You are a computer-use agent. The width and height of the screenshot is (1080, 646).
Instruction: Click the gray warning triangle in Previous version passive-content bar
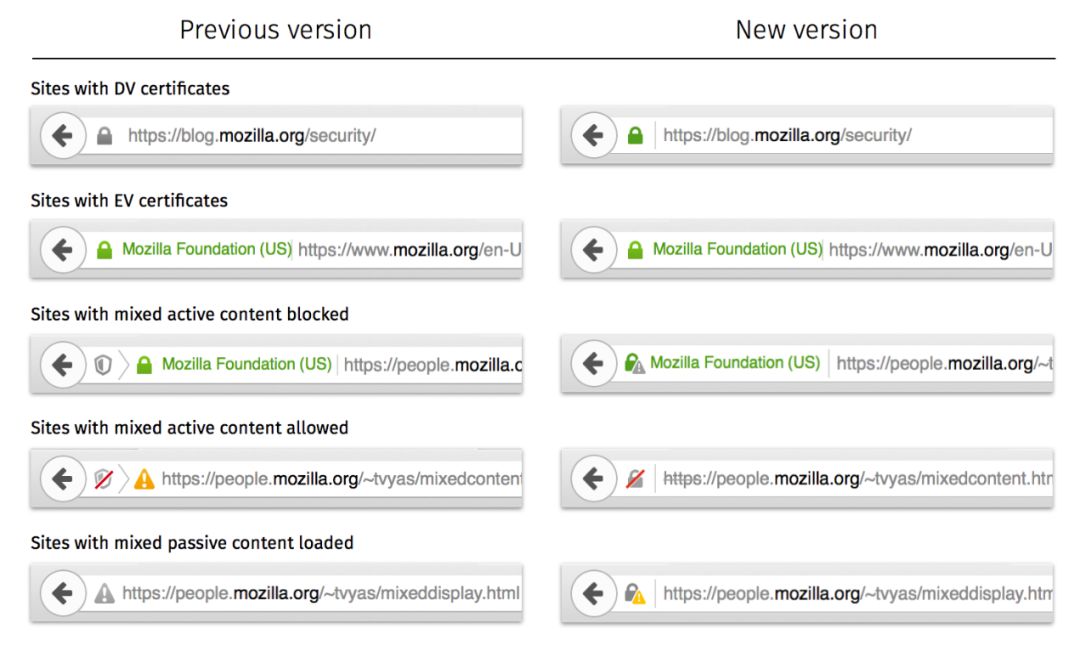click(x=104, y=595)
